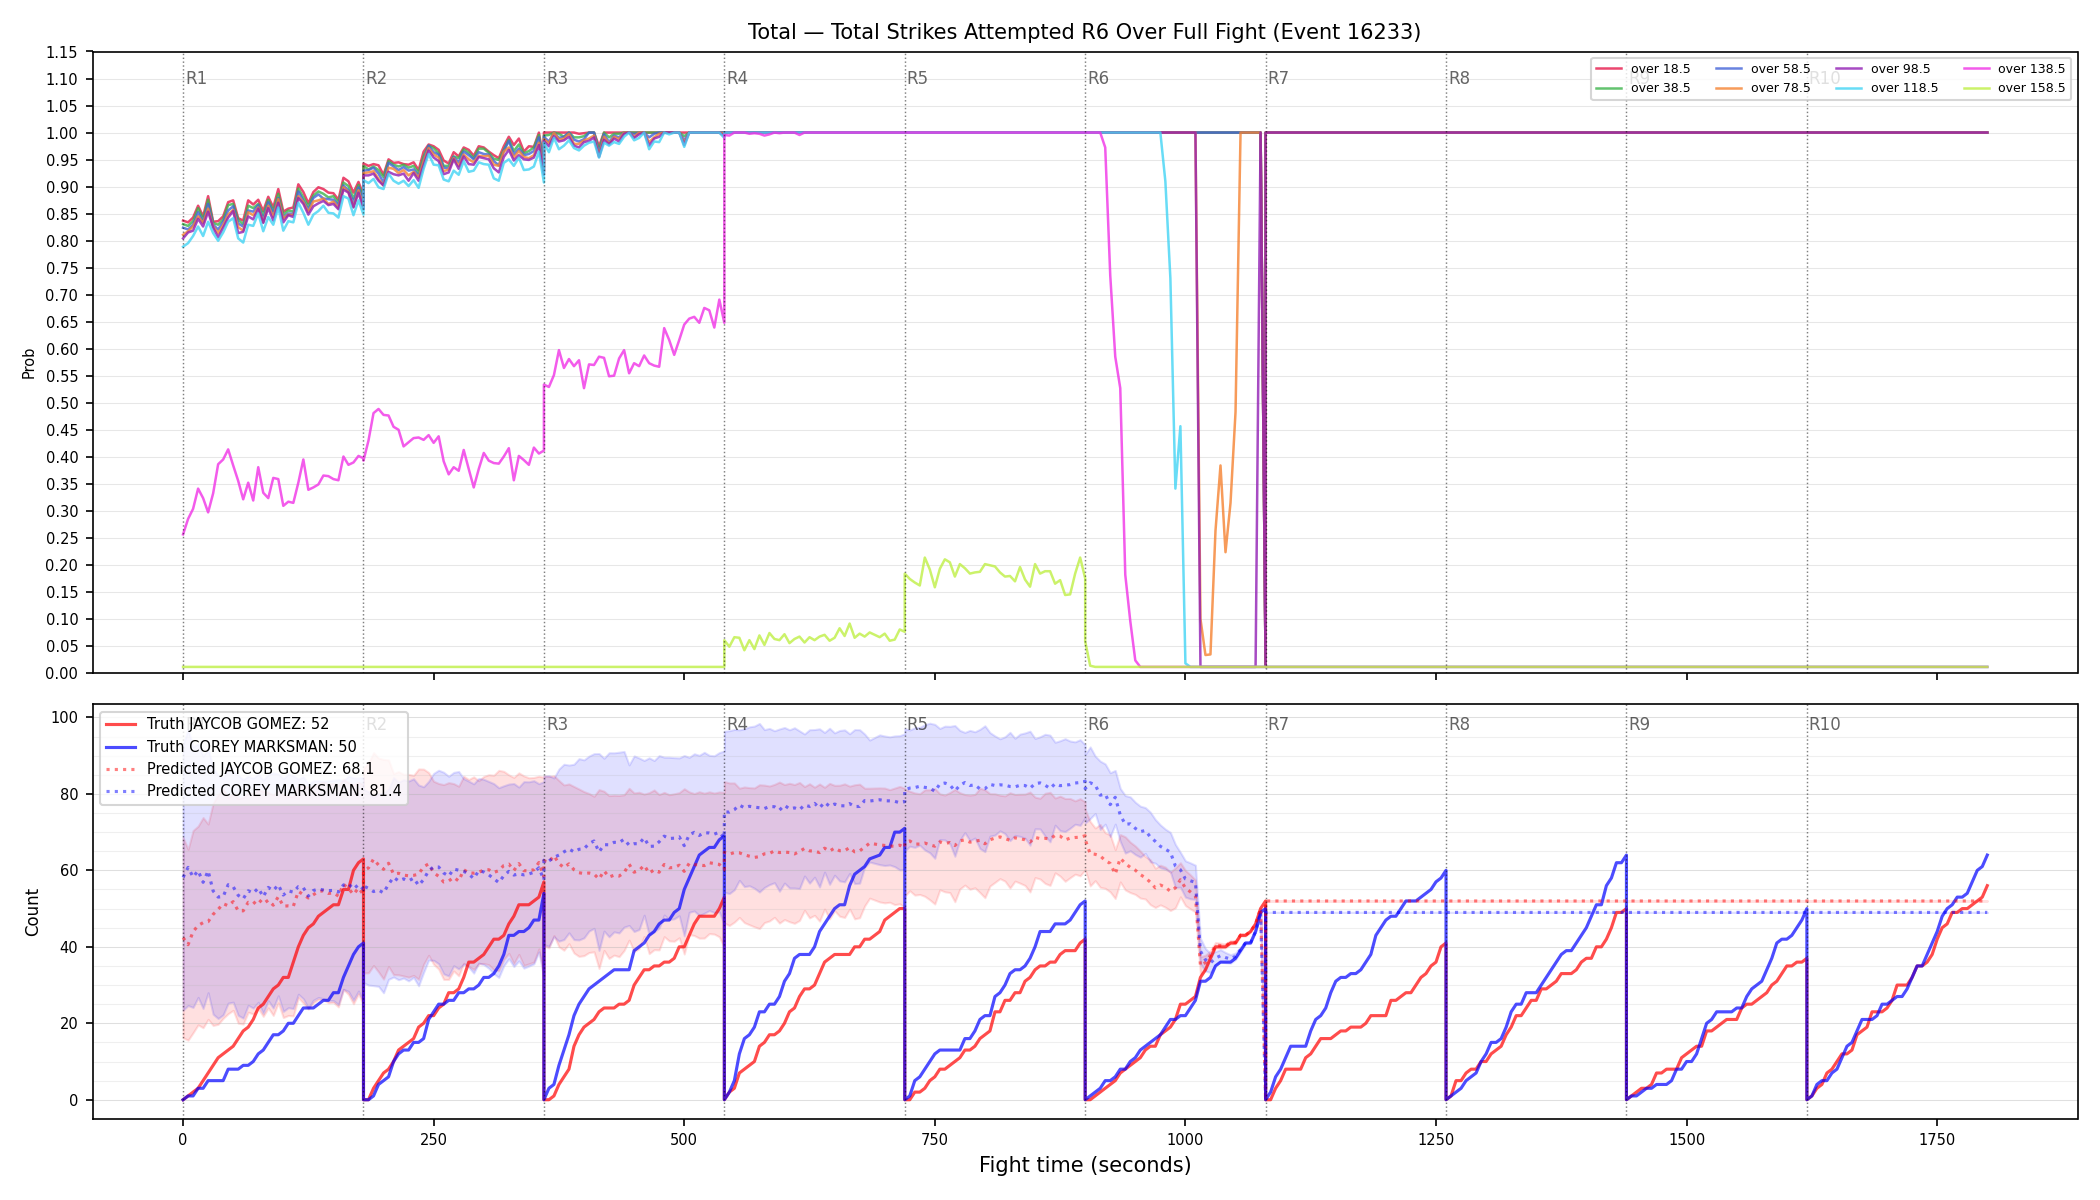Click the R6 round label in probability chart
Viewport: 2100px width, 1200px height.
click(1098, 78)
